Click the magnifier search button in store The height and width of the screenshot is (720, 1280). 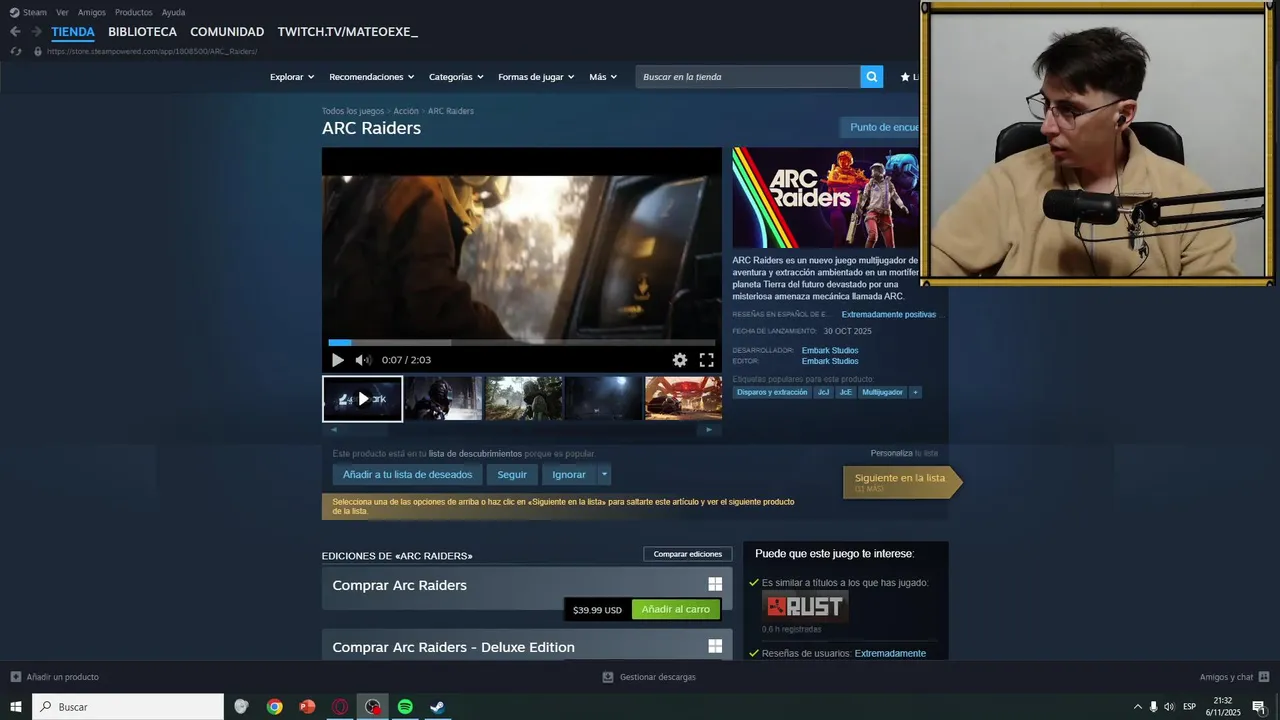872,77
